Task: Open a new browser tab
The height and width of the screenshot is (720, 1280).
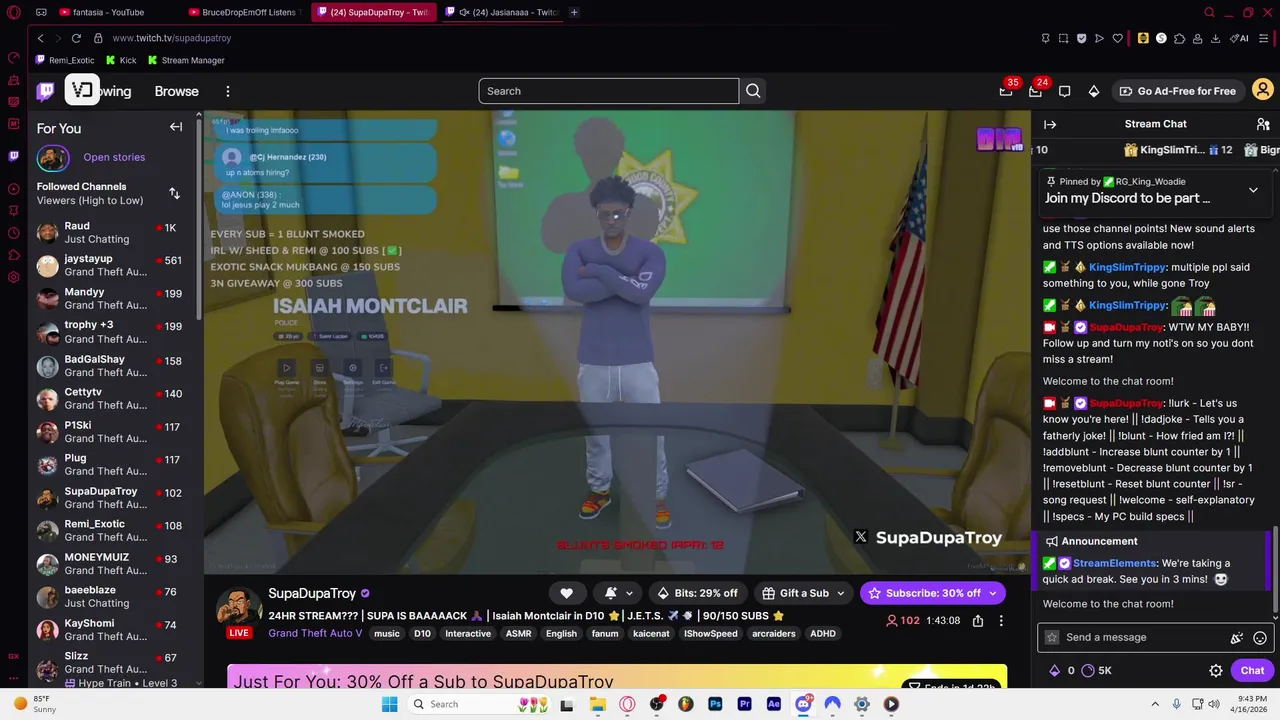Action: tap(574, 12)
